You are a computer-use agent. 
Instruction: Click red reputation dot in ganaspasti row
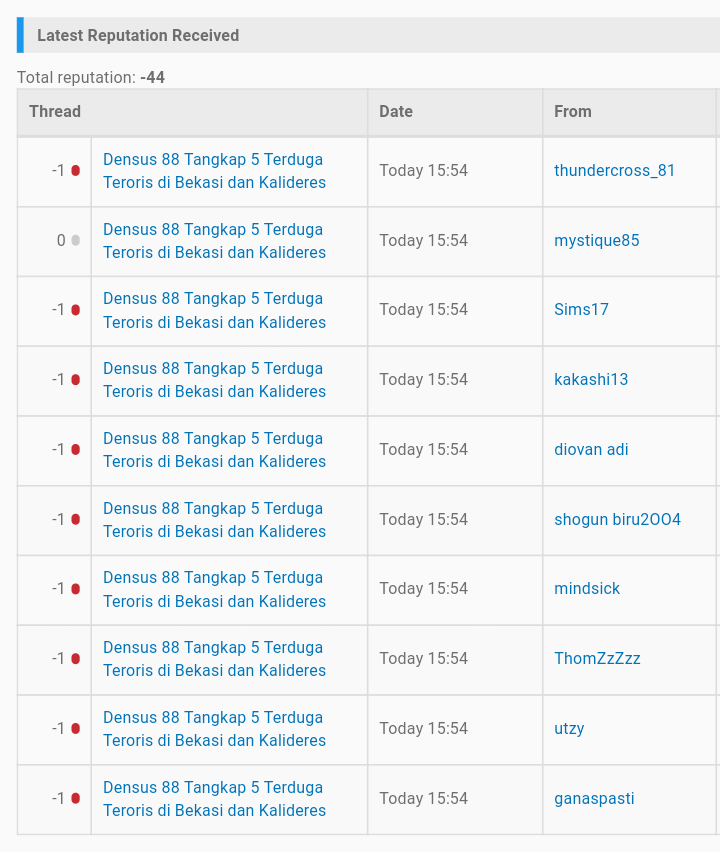75,799
